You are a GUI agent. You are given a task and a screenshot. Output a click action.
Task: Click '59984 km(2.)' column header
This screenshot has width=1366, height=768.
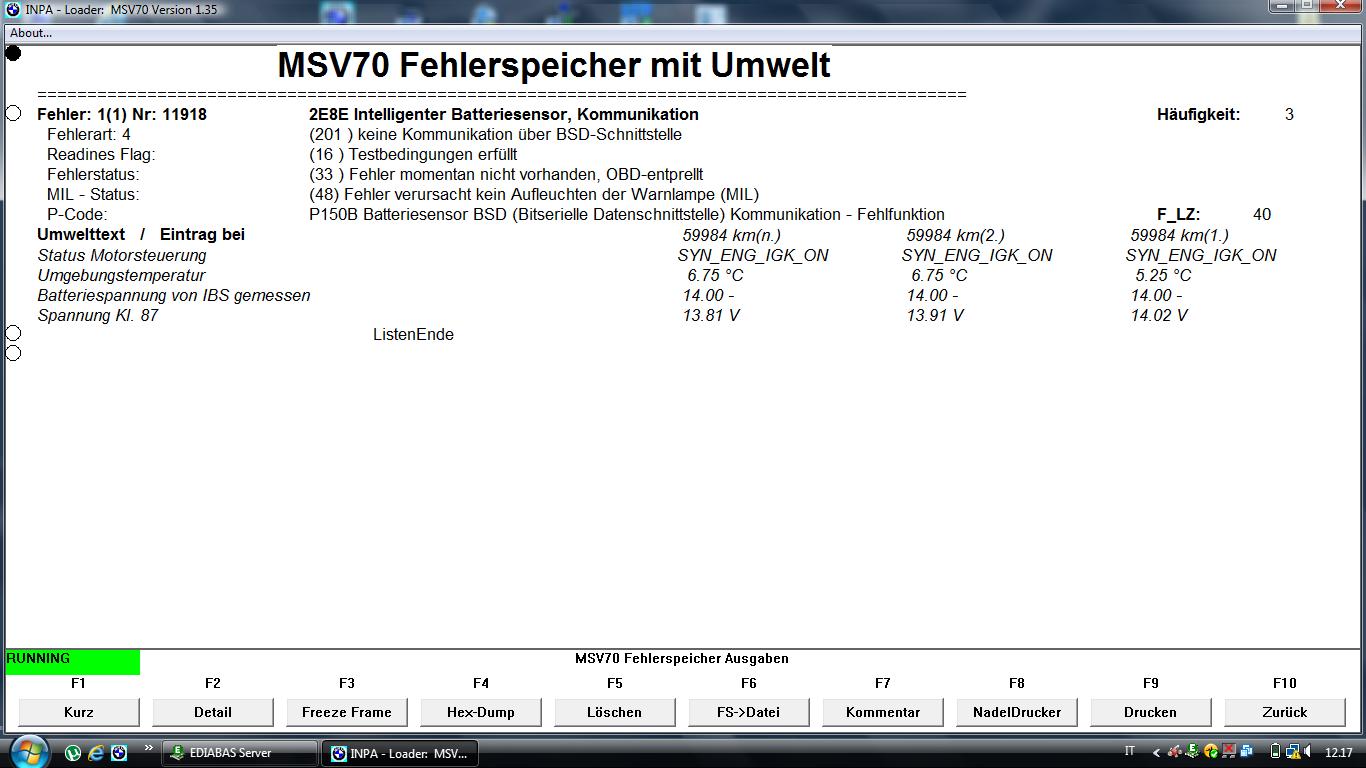click(956, 236)
